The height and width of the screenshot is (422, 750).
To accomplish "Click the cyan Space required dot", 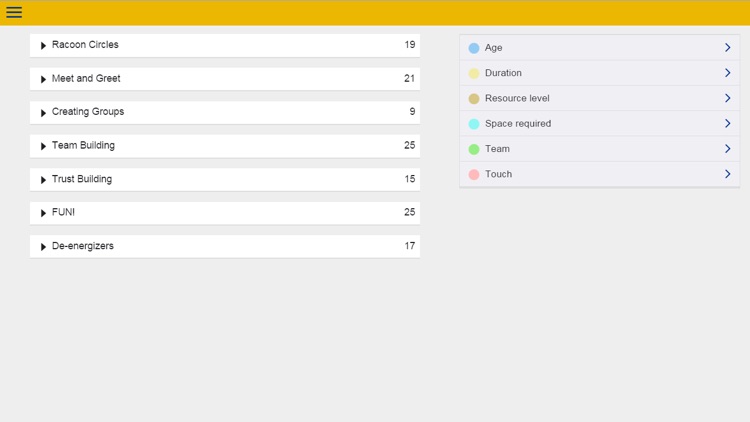I will (474, 124).
